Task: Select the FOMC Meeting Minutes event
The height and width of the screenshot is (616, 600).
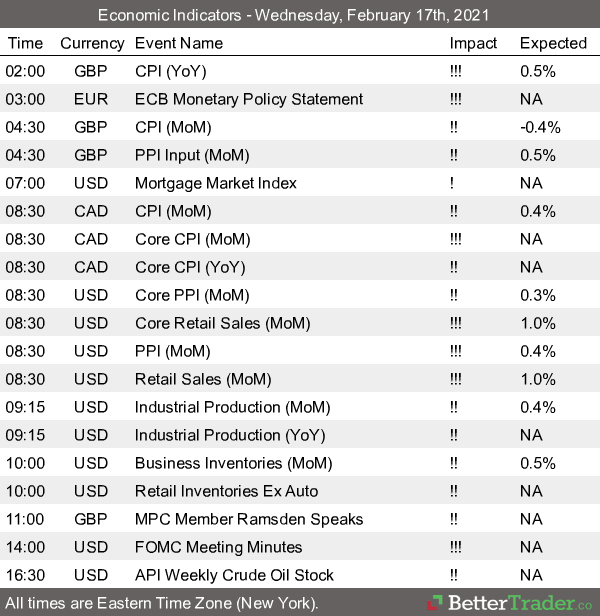Action: (x=218, y=547)
